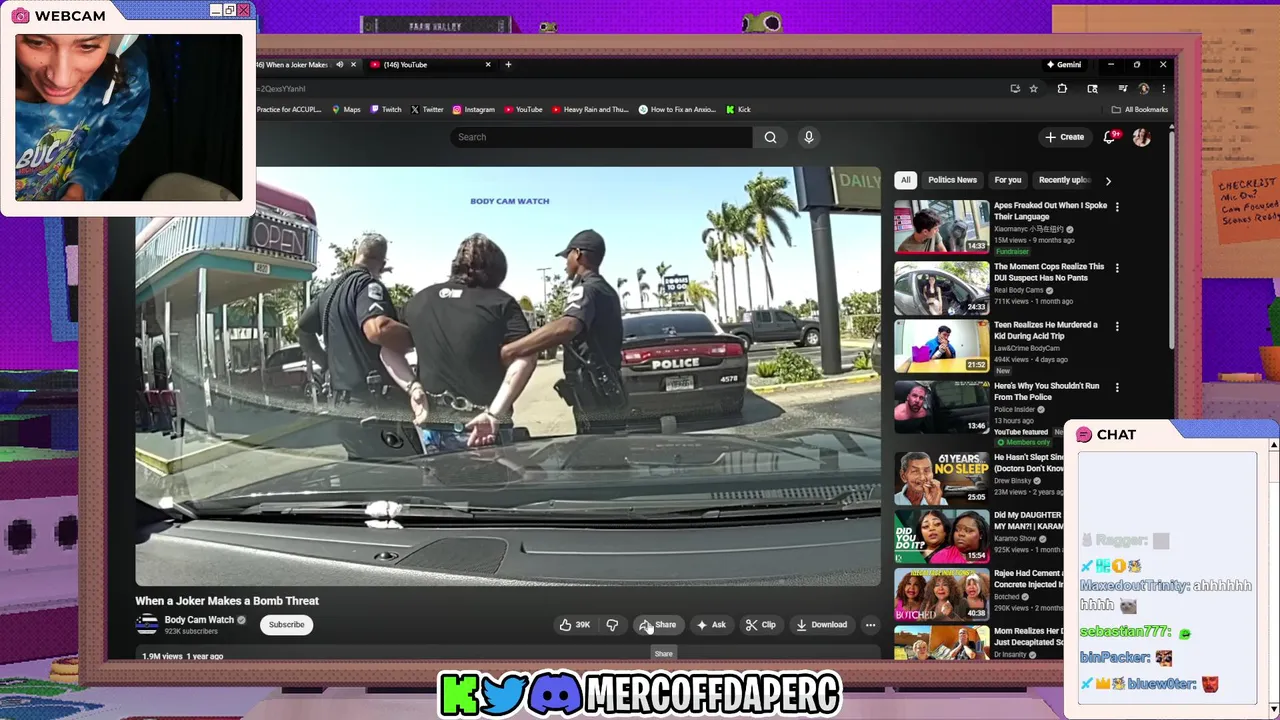Open Practice for ACCUPL... bookmark
The height and width of the screenshot is (720, 1280).
tap(288, 109)
